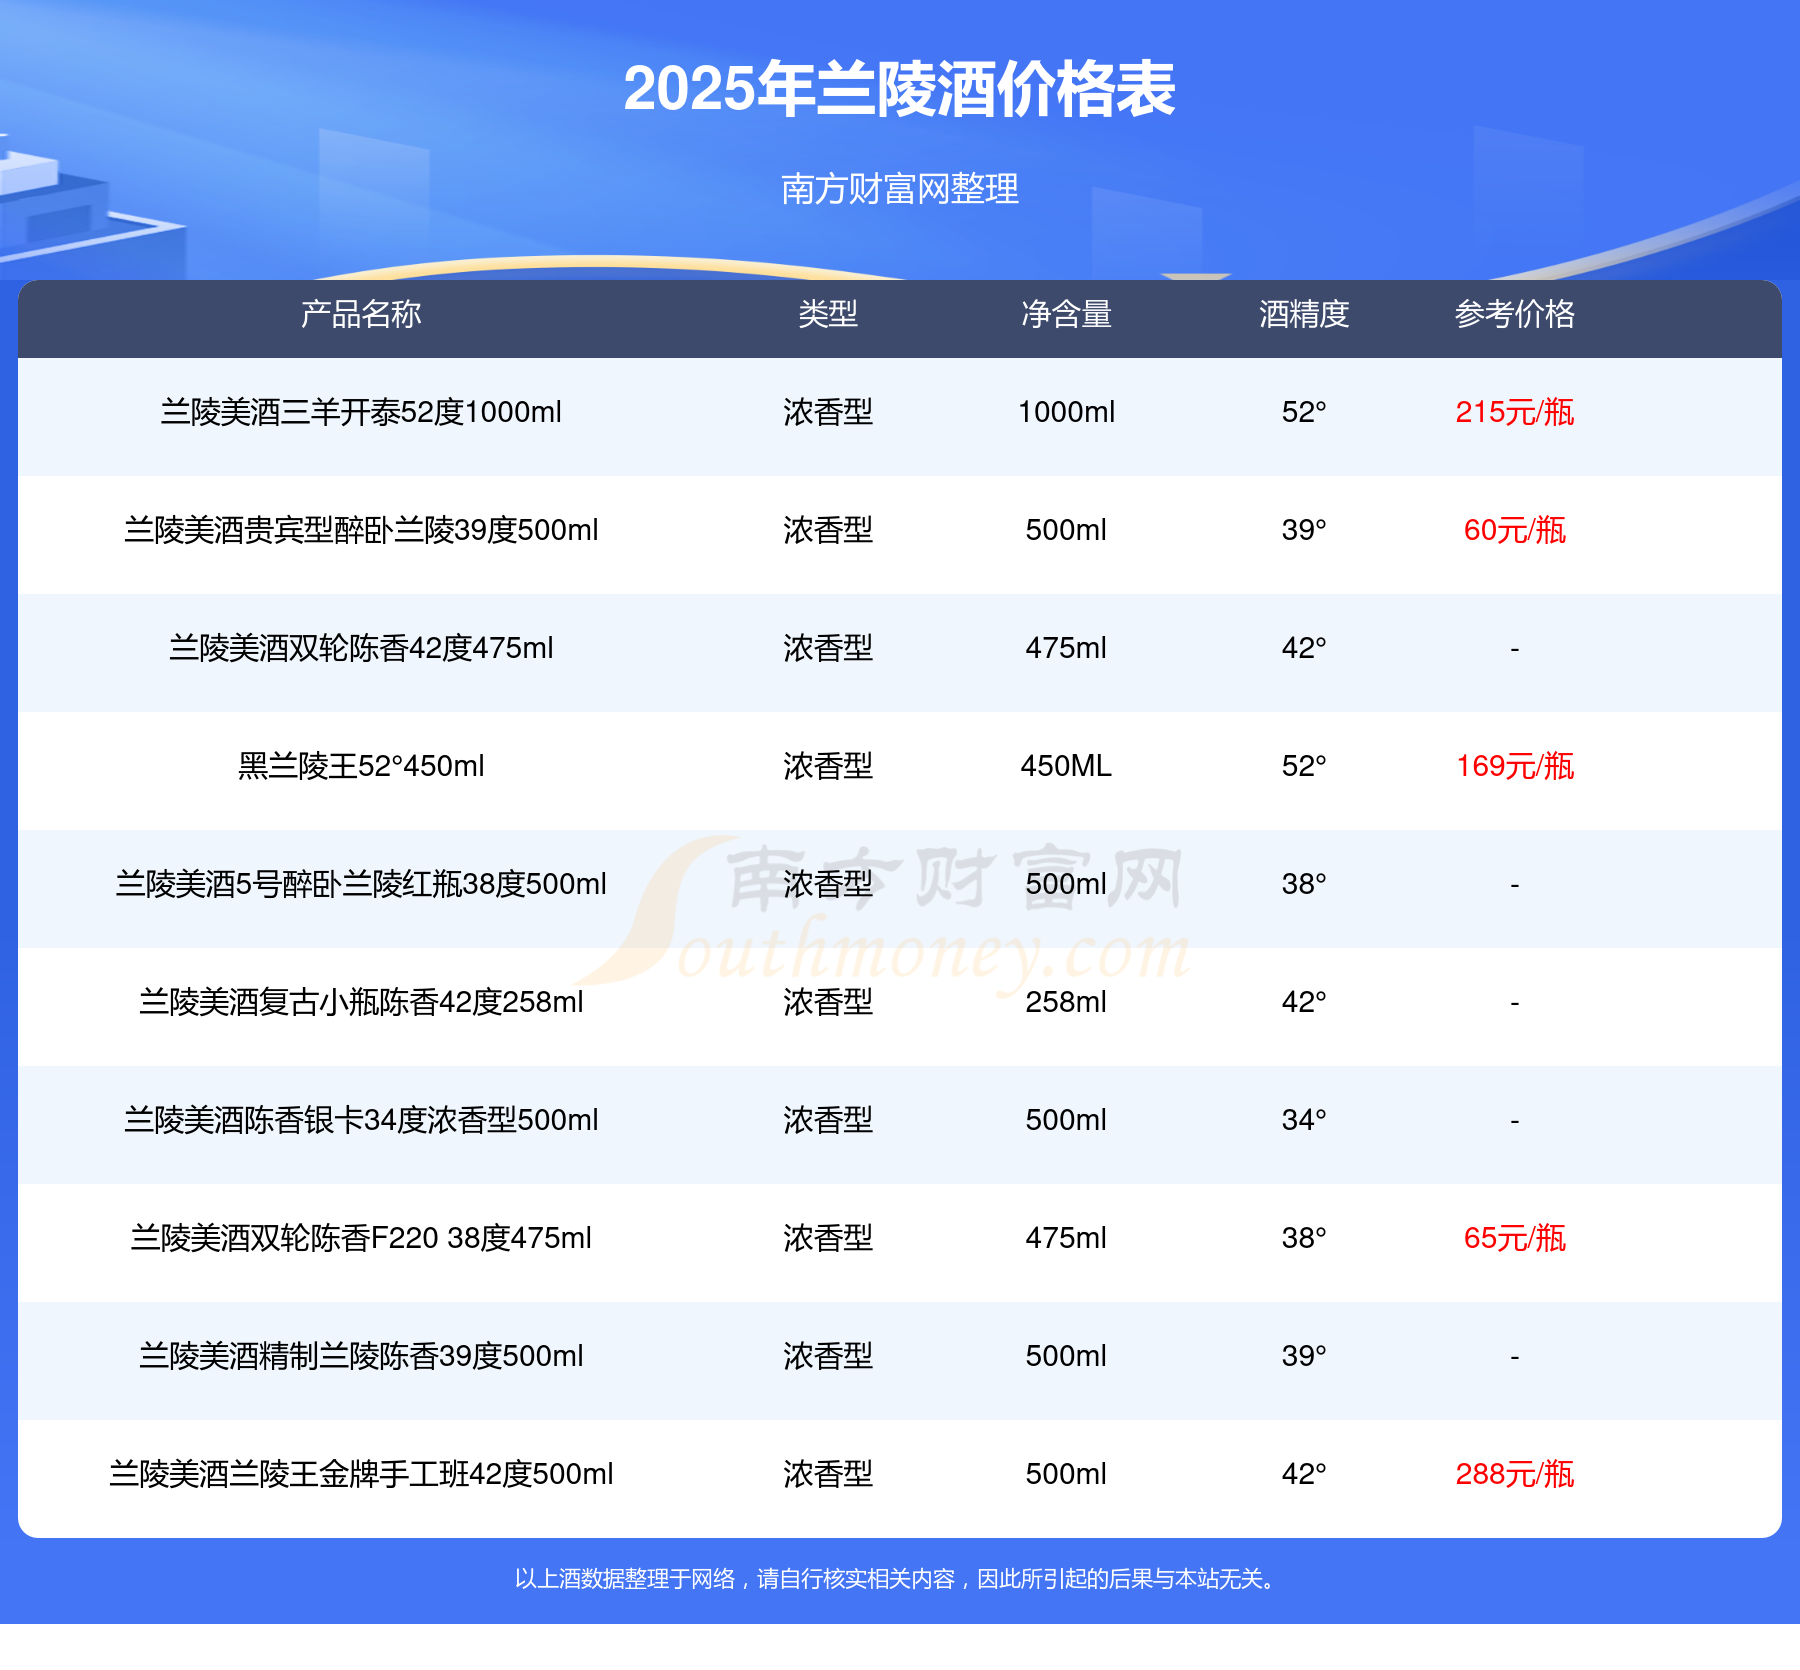
Task: Click the 产品名称 column header
Action: coord(361,314)
